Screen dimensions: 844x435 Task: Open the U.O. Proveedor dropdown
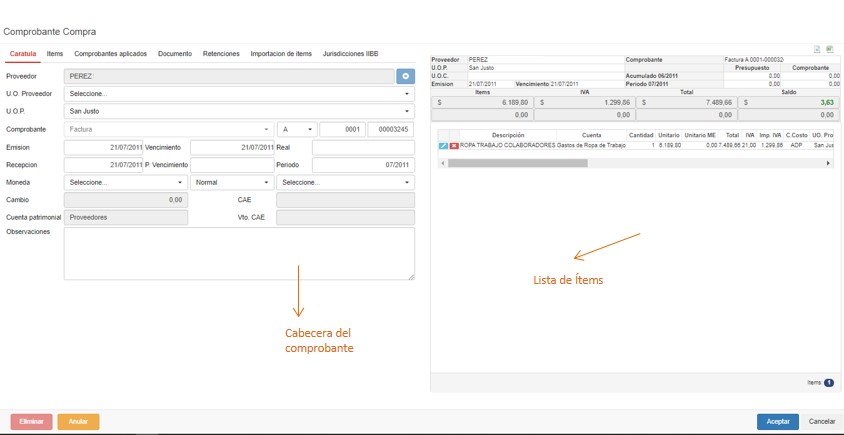(239, 93)
